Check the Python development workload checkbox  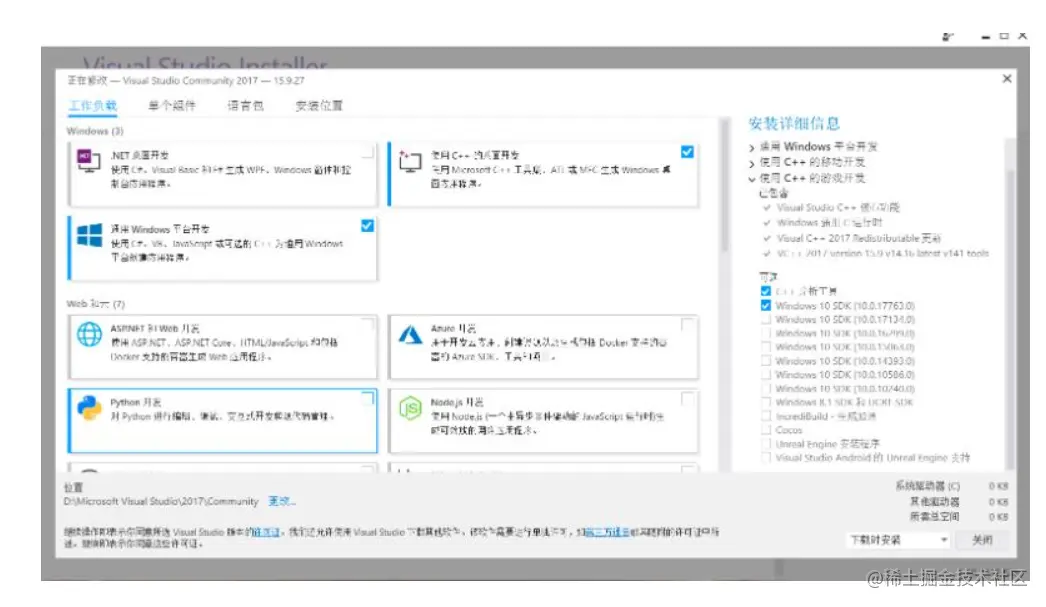(367, 399)
